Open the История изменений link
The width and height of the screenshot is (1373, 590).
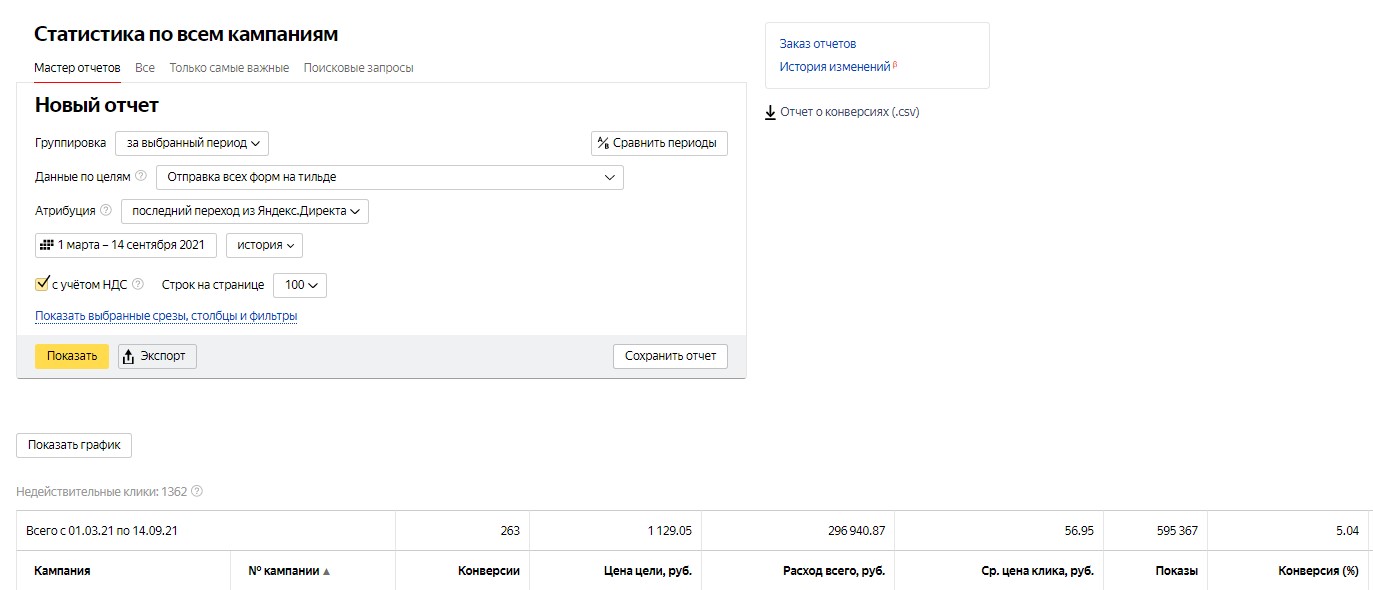point(835,67)
